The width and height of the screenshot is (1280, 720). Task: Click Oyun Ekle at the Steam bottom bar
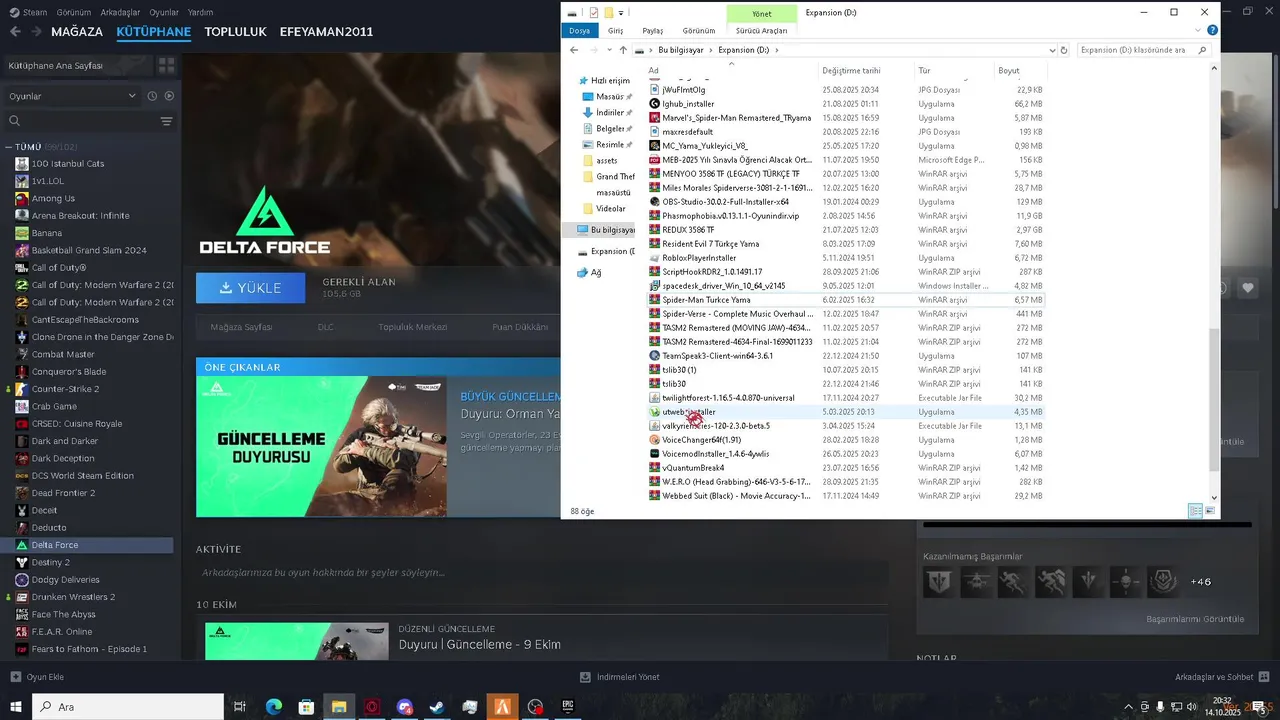tap(37, 677)
